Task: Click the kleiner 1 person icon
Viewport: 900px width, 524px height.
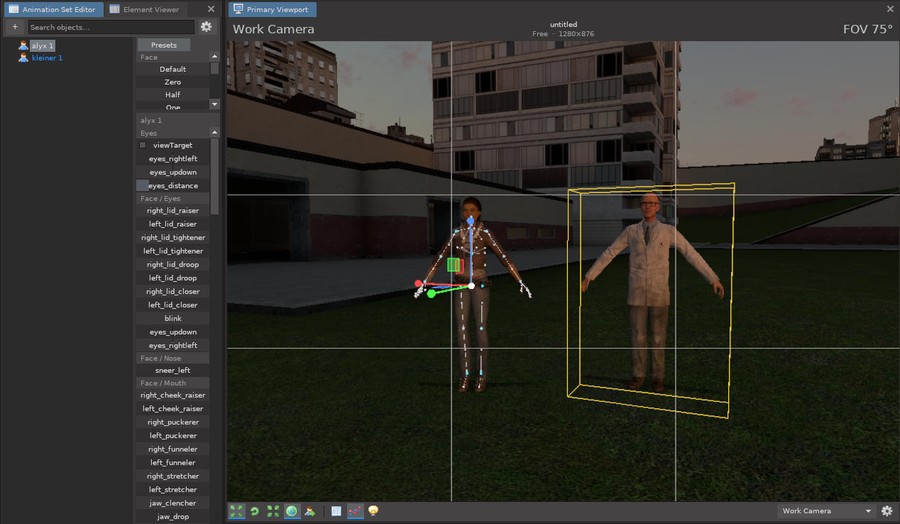Action: pos(23,58)
